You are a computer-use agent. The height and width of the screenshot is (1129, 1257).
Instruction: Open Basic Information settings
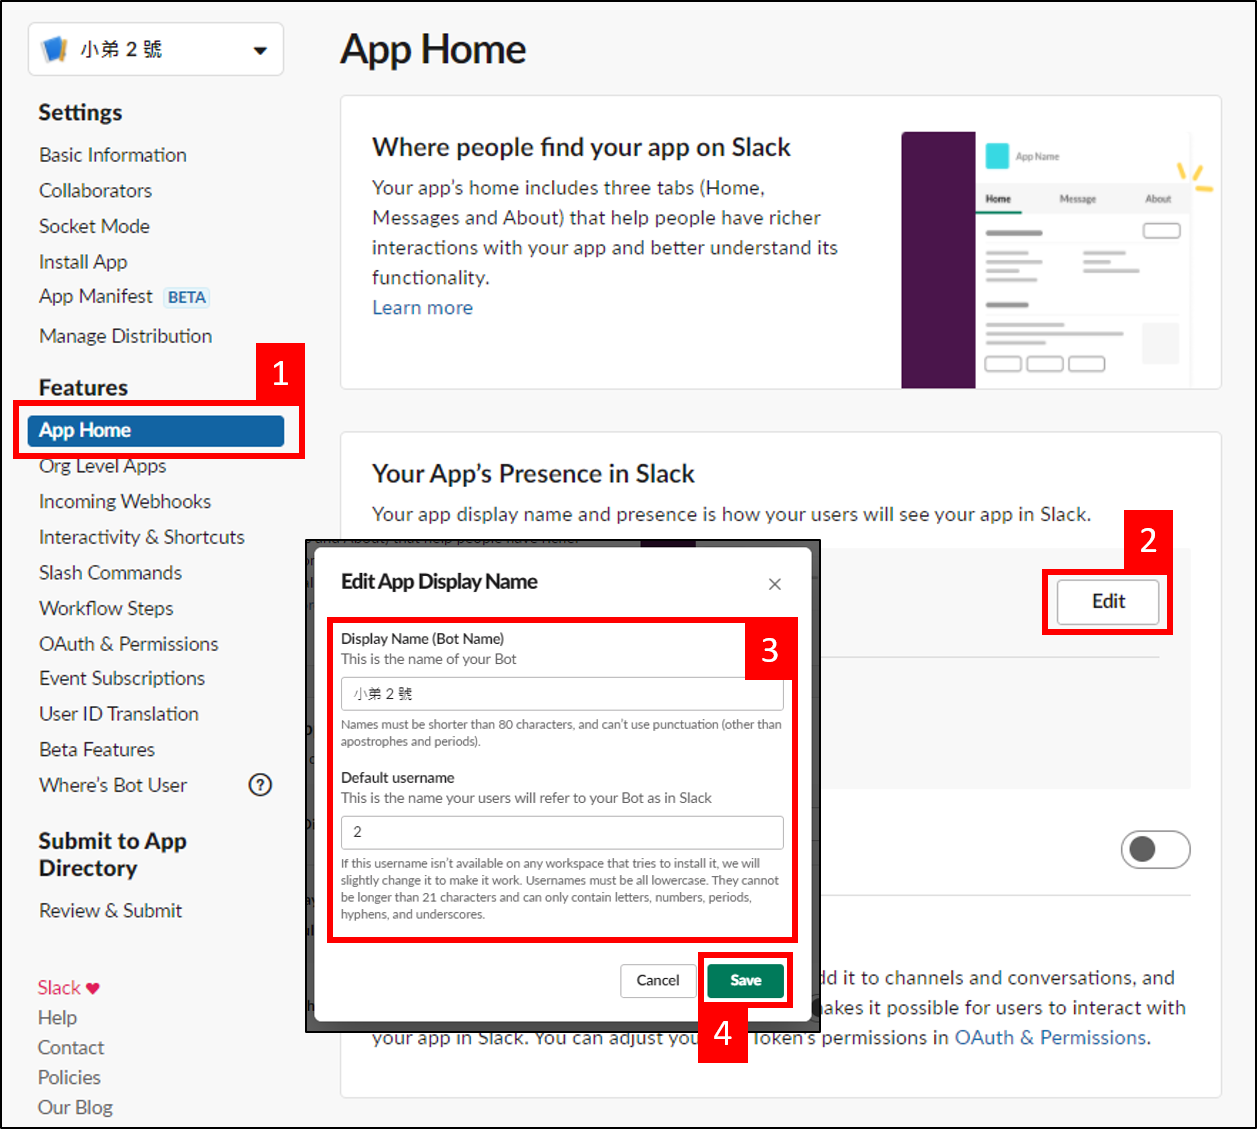[x=113, y=155]
